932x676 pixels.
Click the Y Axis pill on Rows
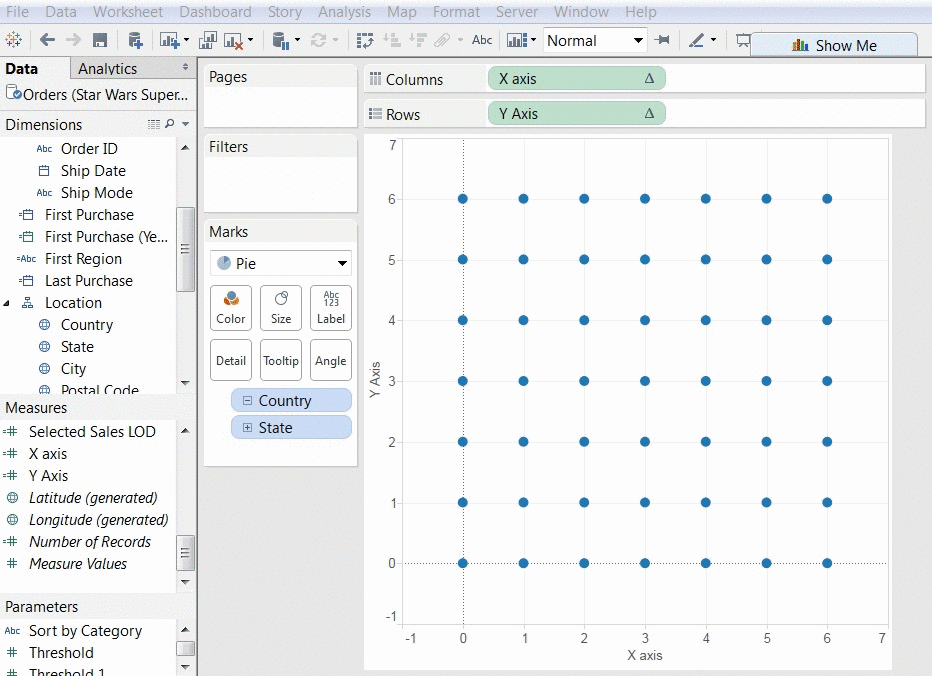[x=576, y=113]
